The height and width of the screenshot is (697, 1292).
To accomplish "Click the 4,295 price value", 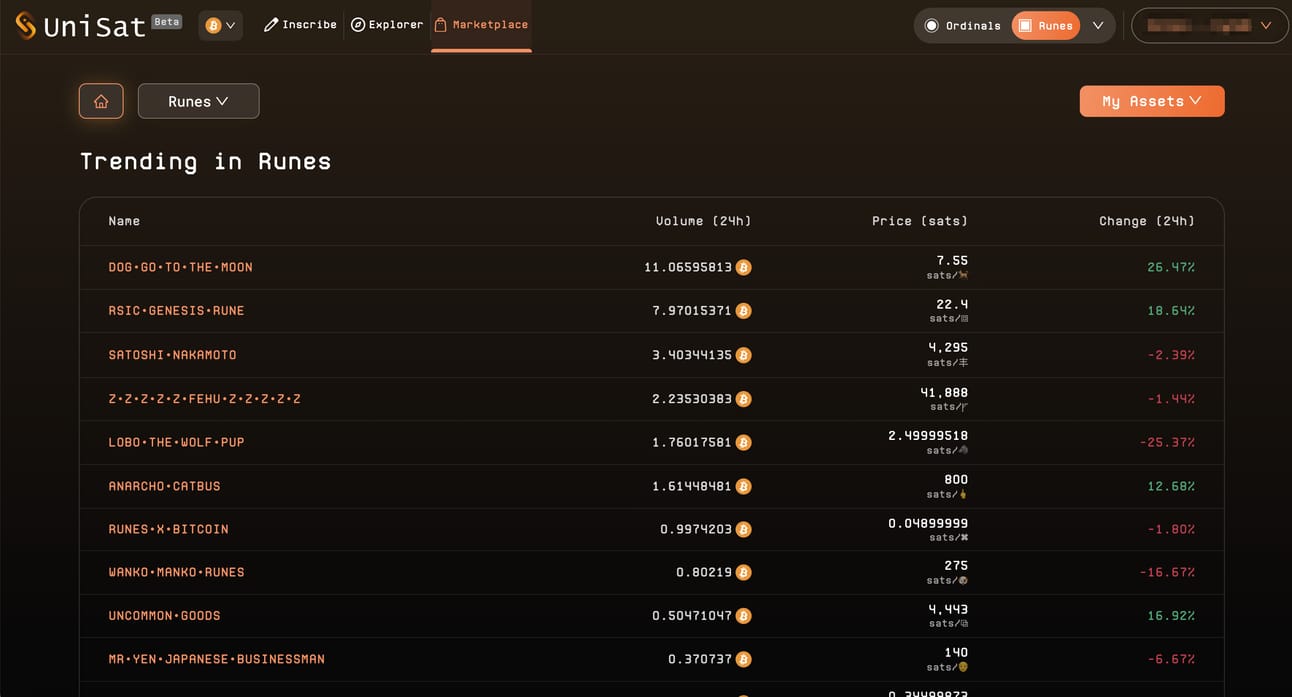I will click(x=948, y=348).
